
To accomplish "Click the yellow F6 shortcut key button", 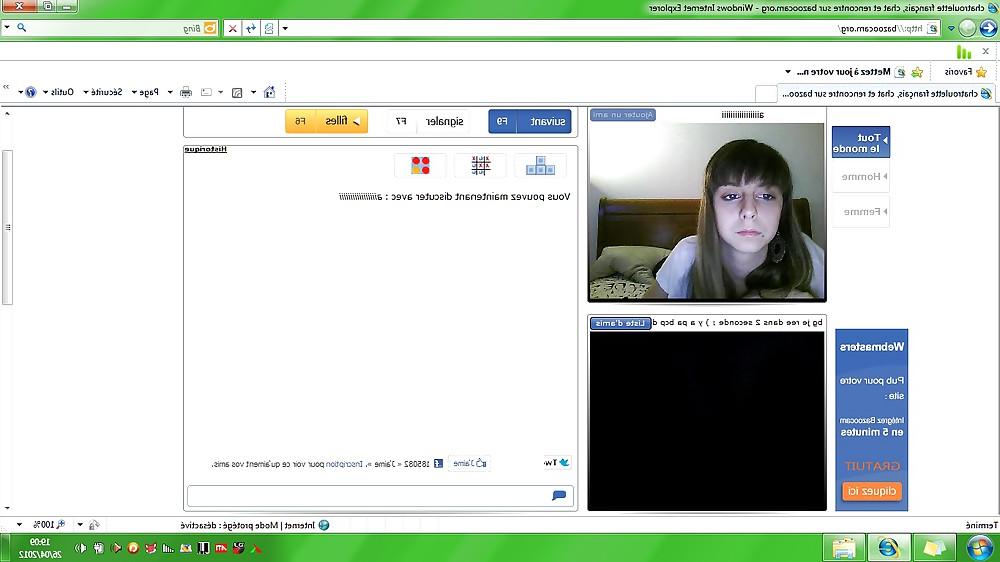I will (300, 121).
